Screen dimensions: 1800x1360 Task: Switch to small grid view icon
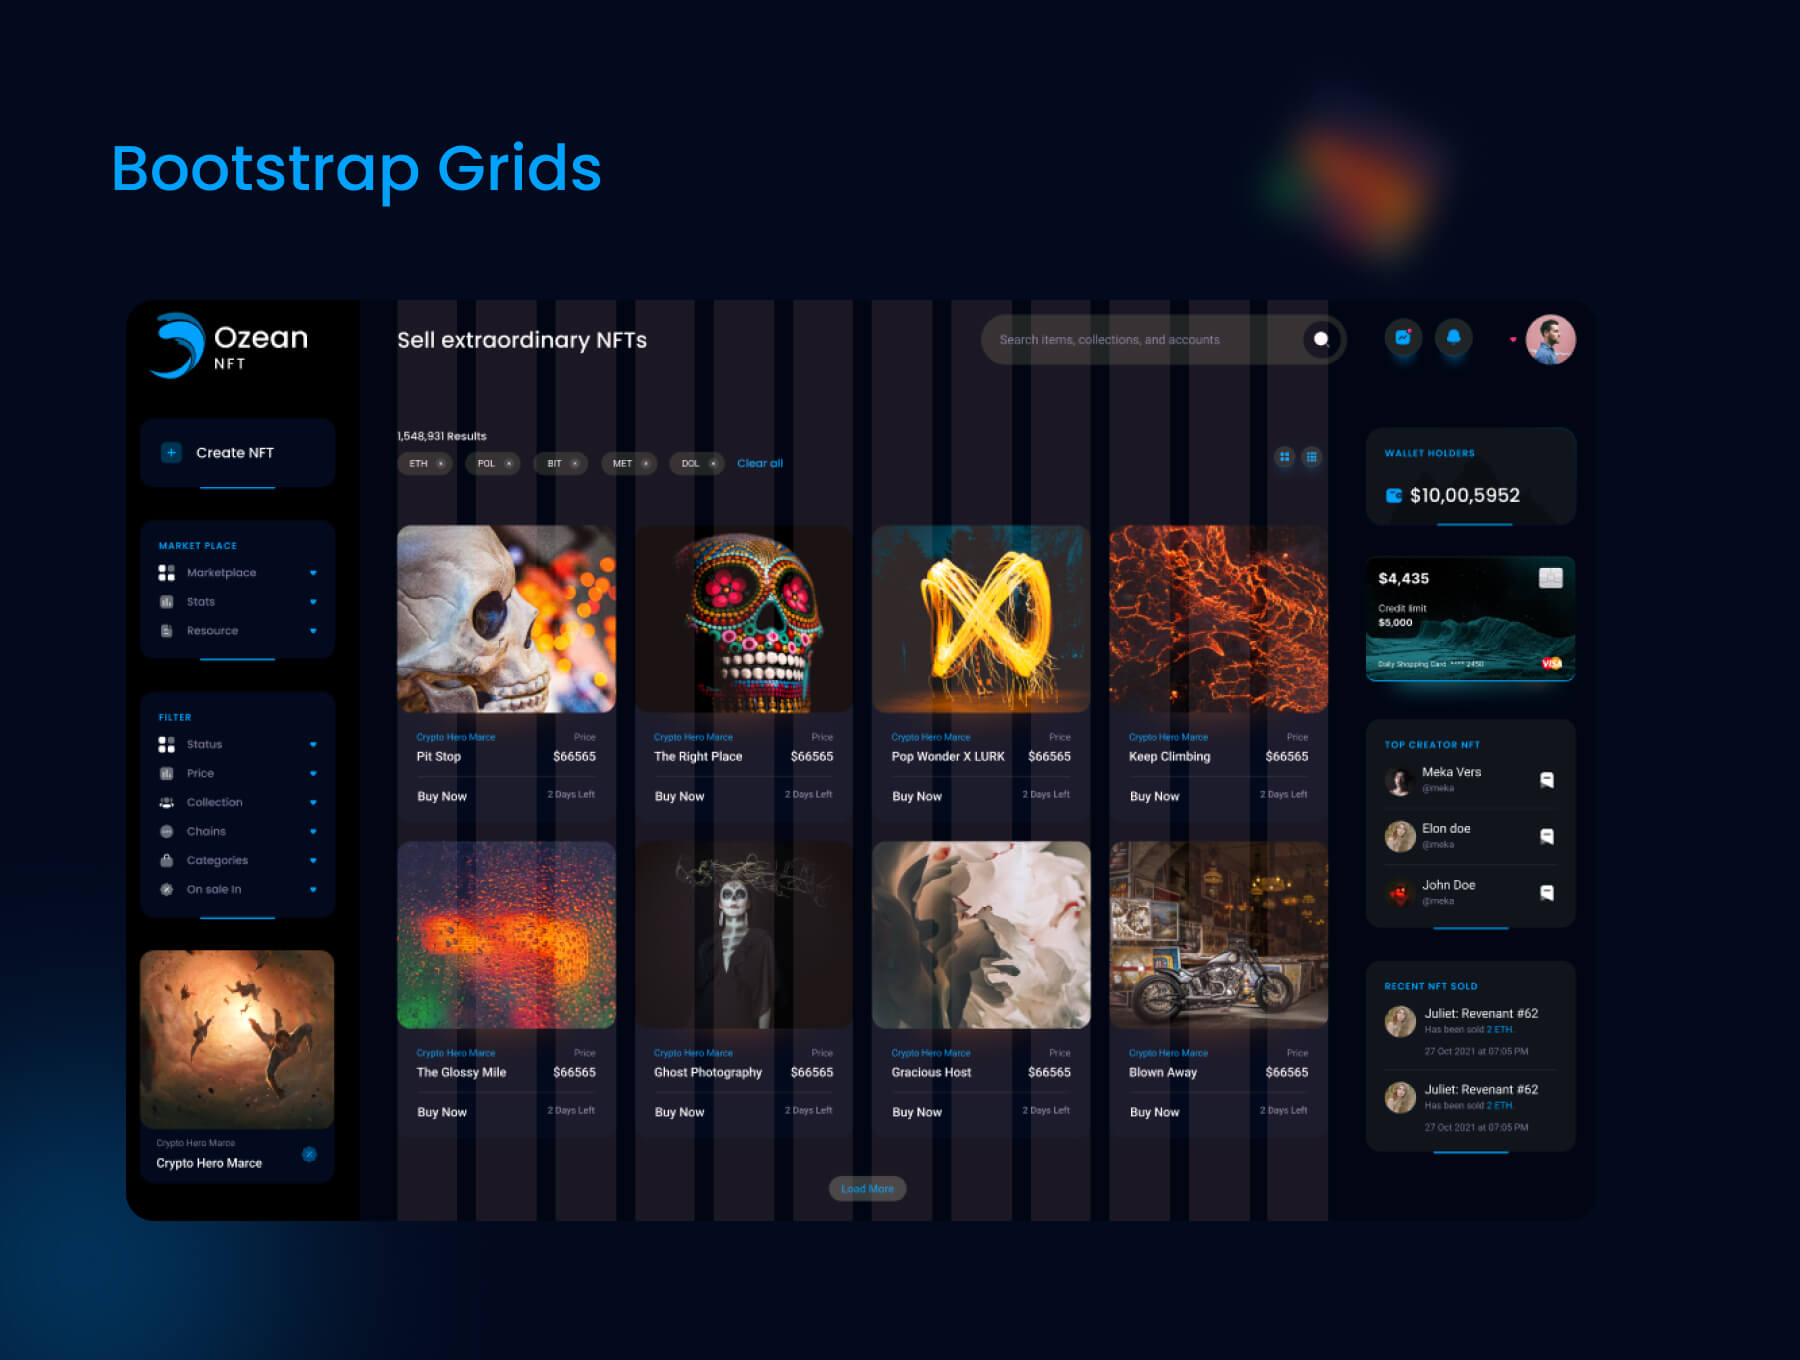coord(1311,457)
